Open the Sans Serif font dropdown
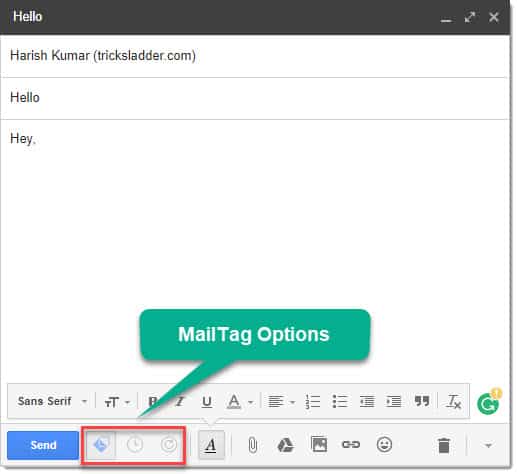 pos(52,401)
